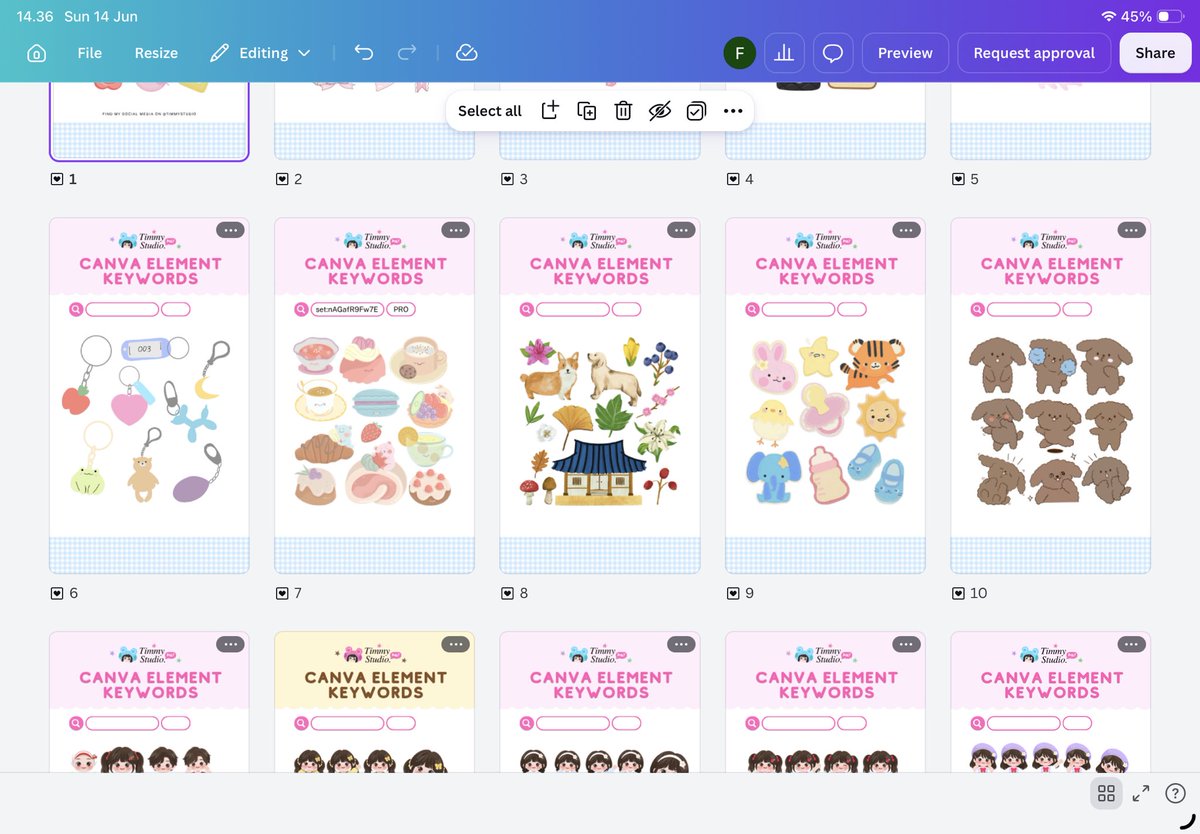Toggle the grid view button
The width and height of the screenshot is (1200, 834).
click(x=1106, y=794)
